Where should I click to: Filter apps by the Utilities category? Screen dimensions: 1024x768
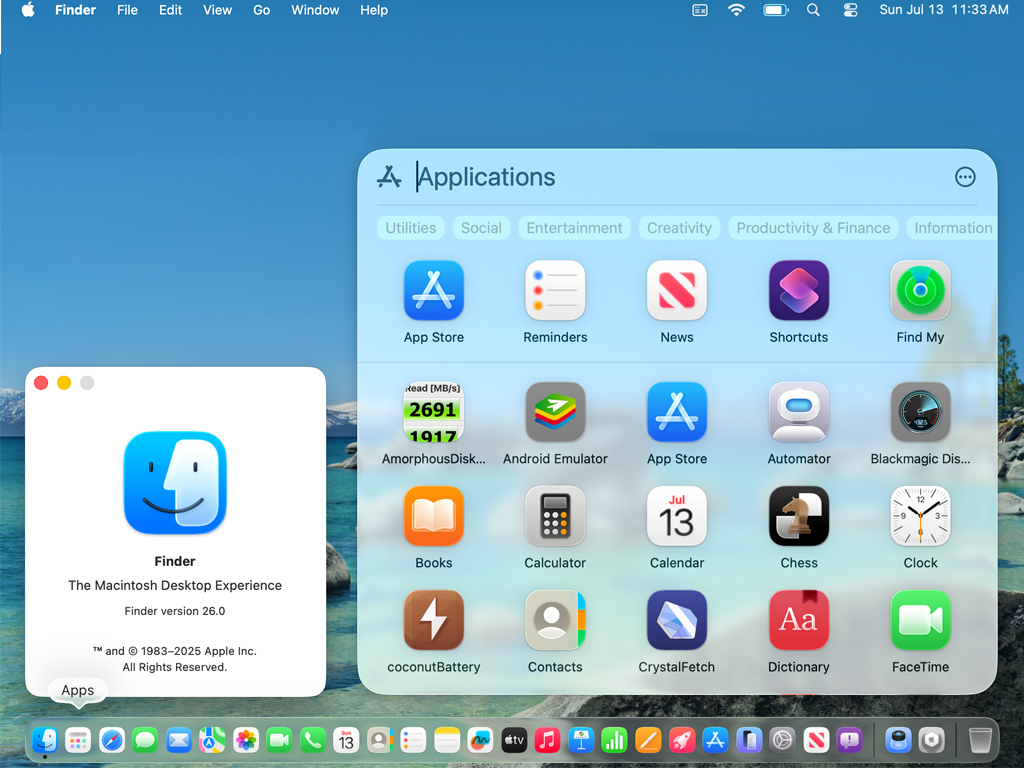pos(411,228)
